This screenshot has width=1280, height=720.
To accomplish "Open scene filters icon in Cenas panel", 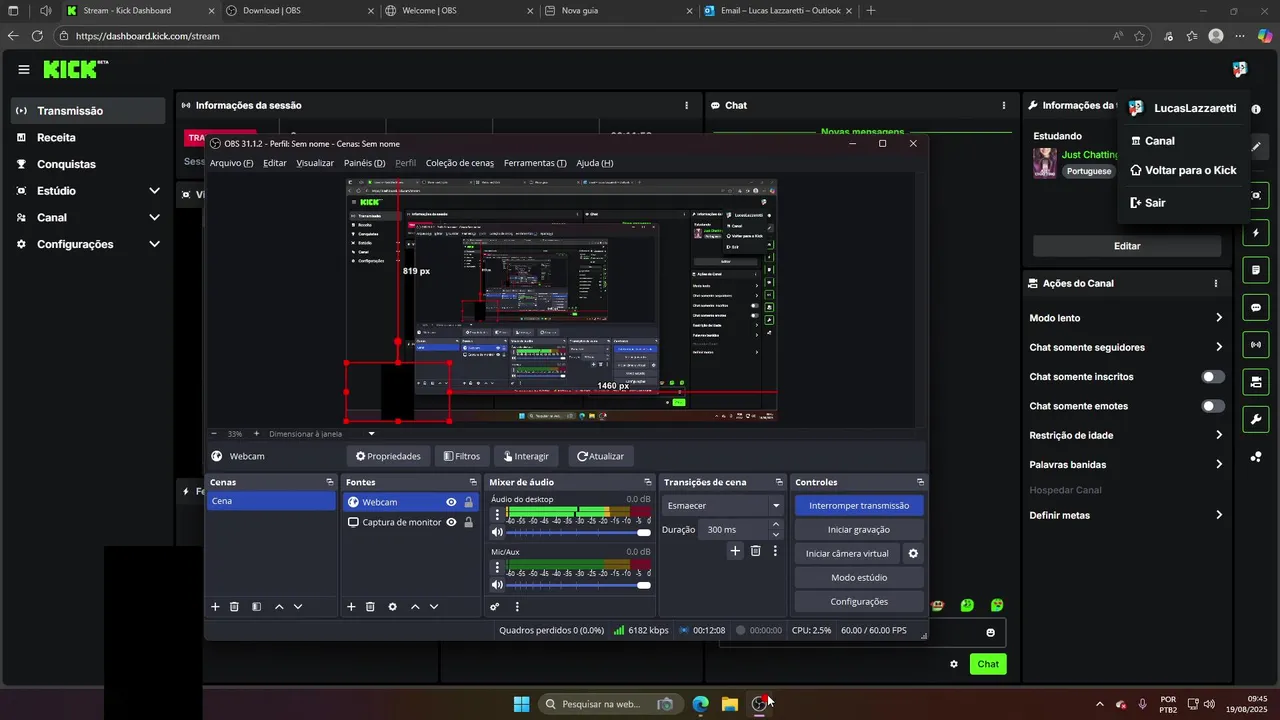I will pyautogui.click(x=256, y=607).
